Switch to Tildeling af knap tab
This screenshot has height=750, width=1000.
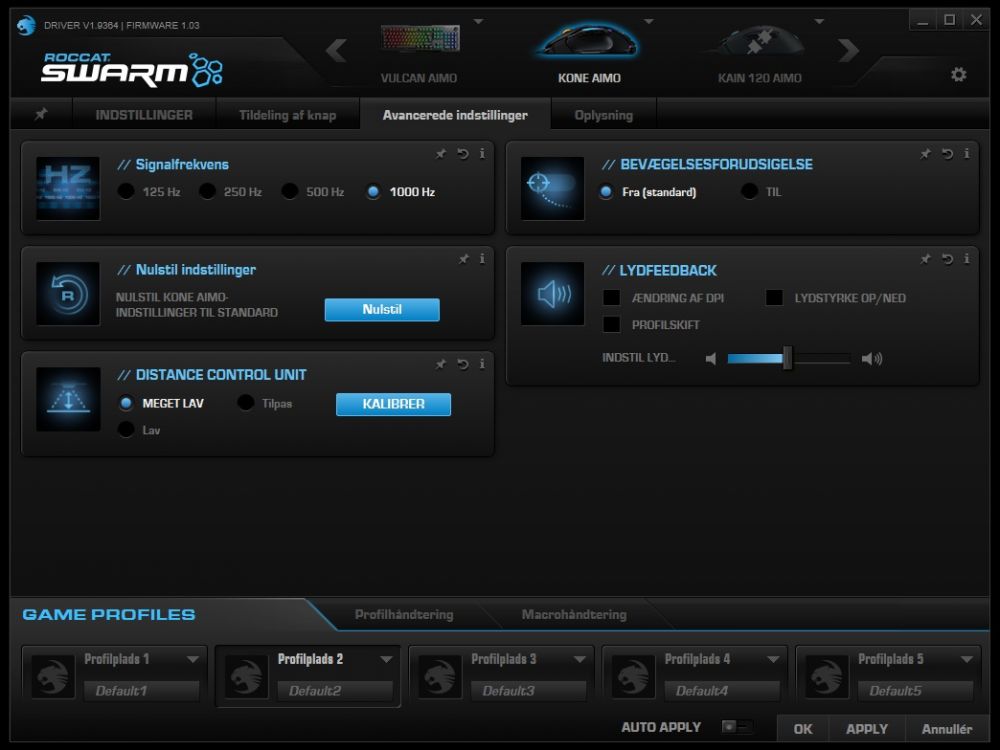[x=288, y=115]
